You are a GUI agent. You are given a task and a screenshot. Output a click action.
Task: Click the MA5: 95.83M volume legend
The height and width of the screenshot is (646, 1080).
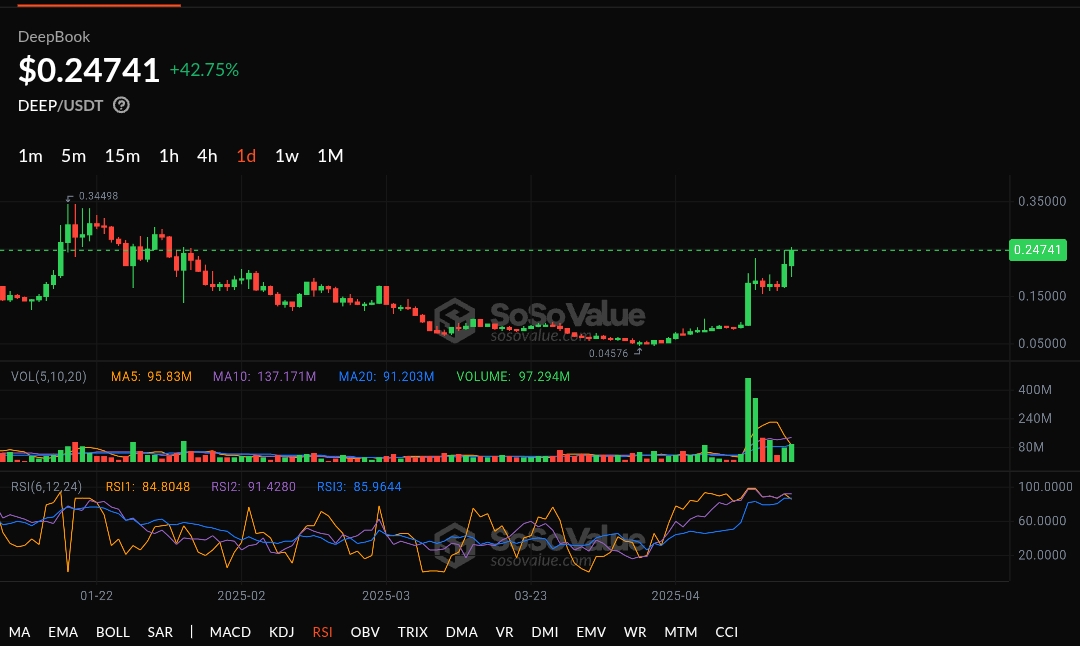click(152, 377)
